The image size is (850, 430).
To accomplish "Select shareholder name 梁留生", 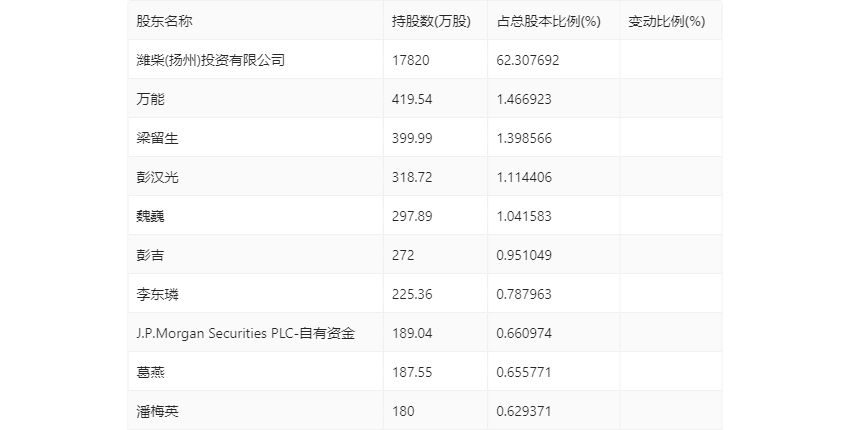I will 157,138.
